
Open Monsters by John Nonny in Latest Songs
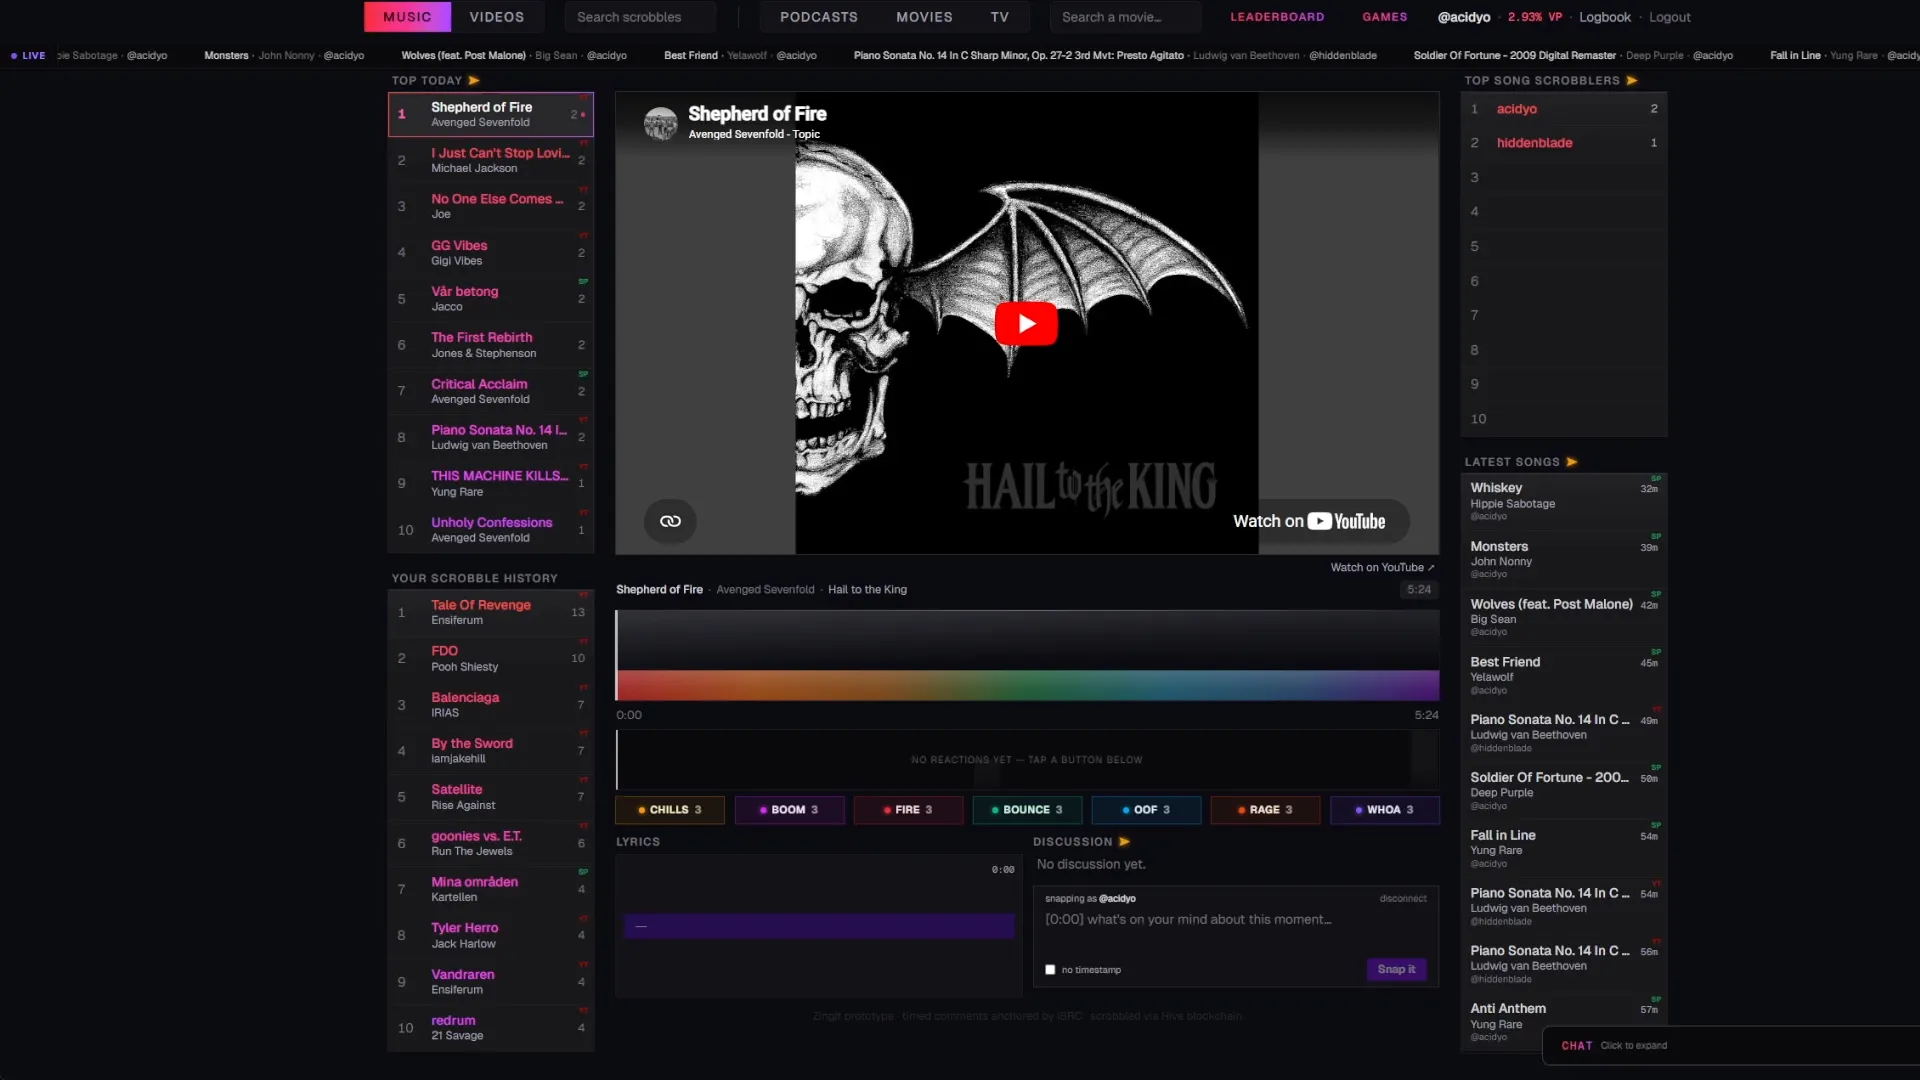[x=1564, y=559]
